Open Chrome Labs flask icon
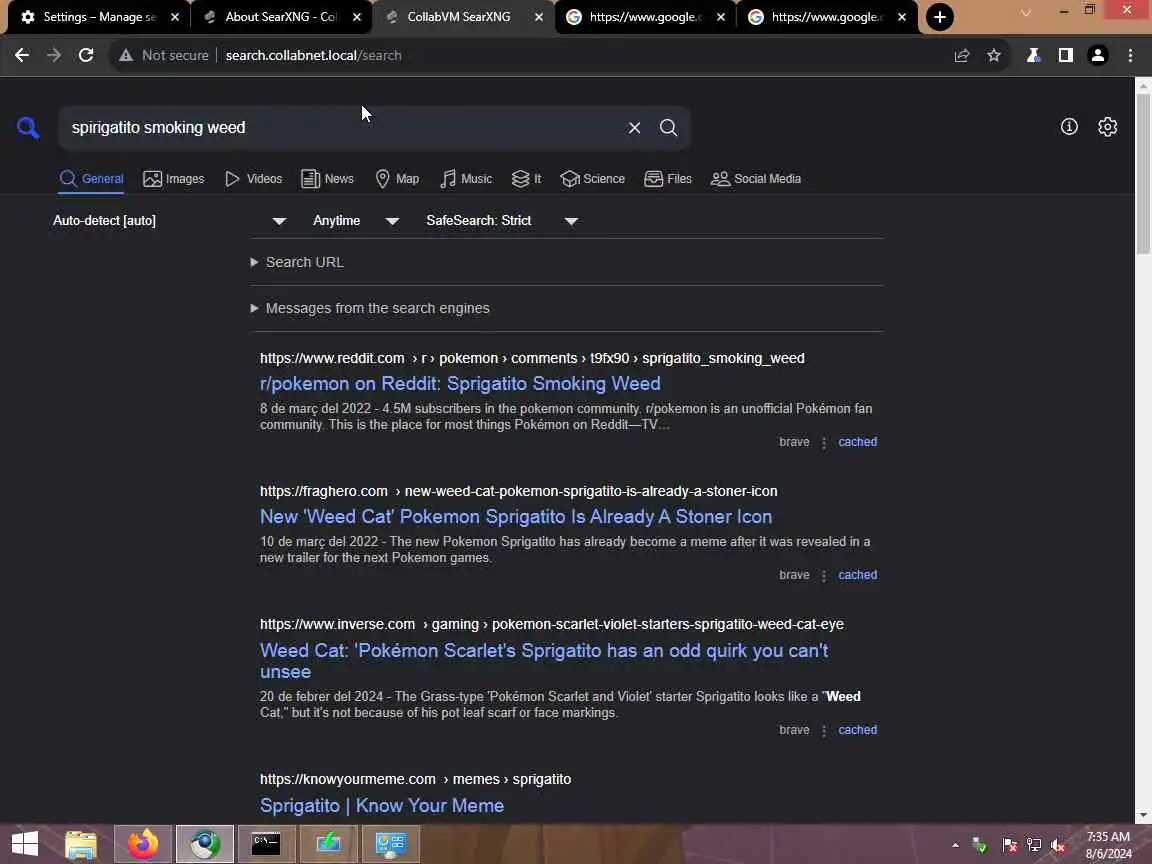The height and width of the screenshot is (864, 1152). tap(1033, 55)
